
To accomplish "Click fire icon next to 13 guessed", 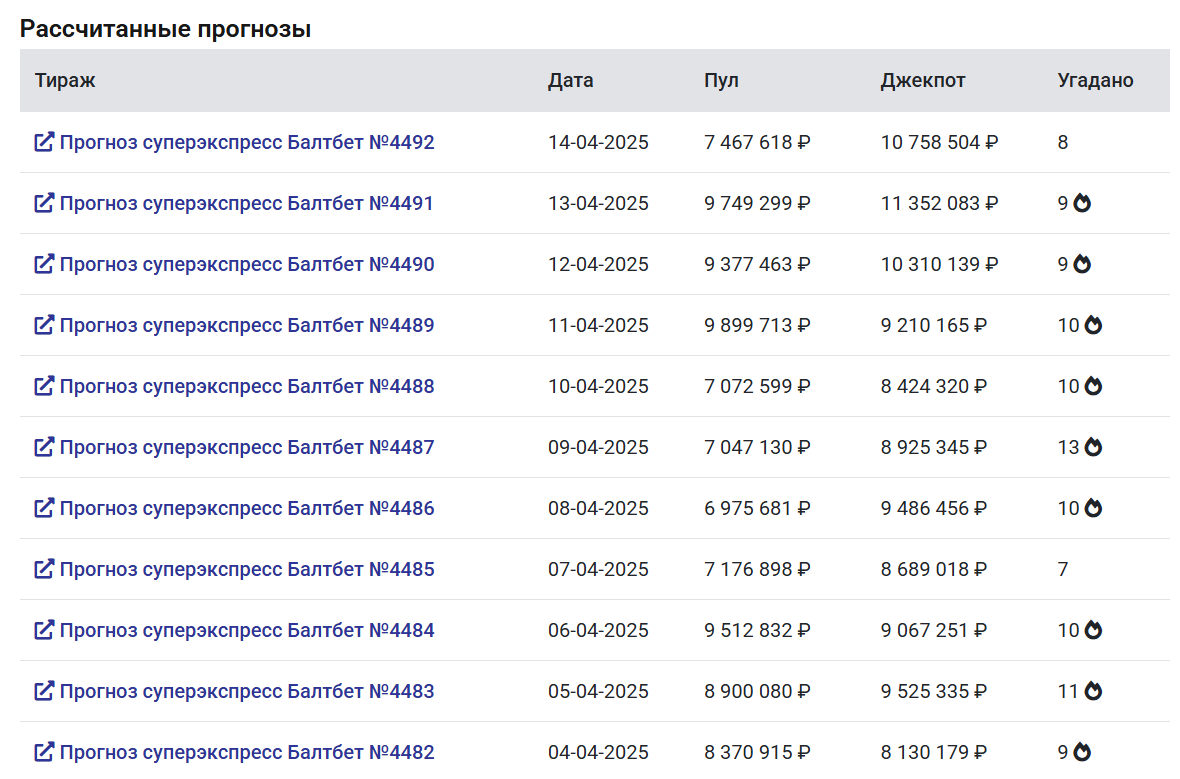I will pos(1093,447).
